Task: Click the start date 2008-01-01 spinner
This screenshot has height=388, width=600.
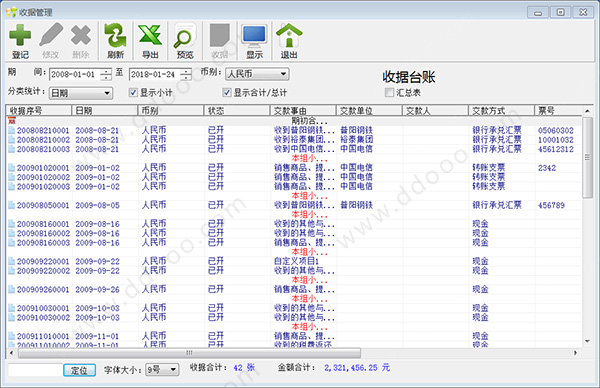Action: (106, 74)
